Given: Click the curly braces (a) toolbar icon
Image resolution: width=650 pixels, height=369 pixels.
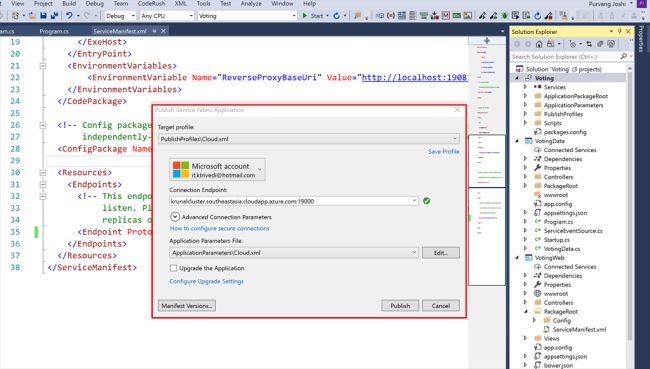Looking at the screenshot, I should tap(391, 16).
